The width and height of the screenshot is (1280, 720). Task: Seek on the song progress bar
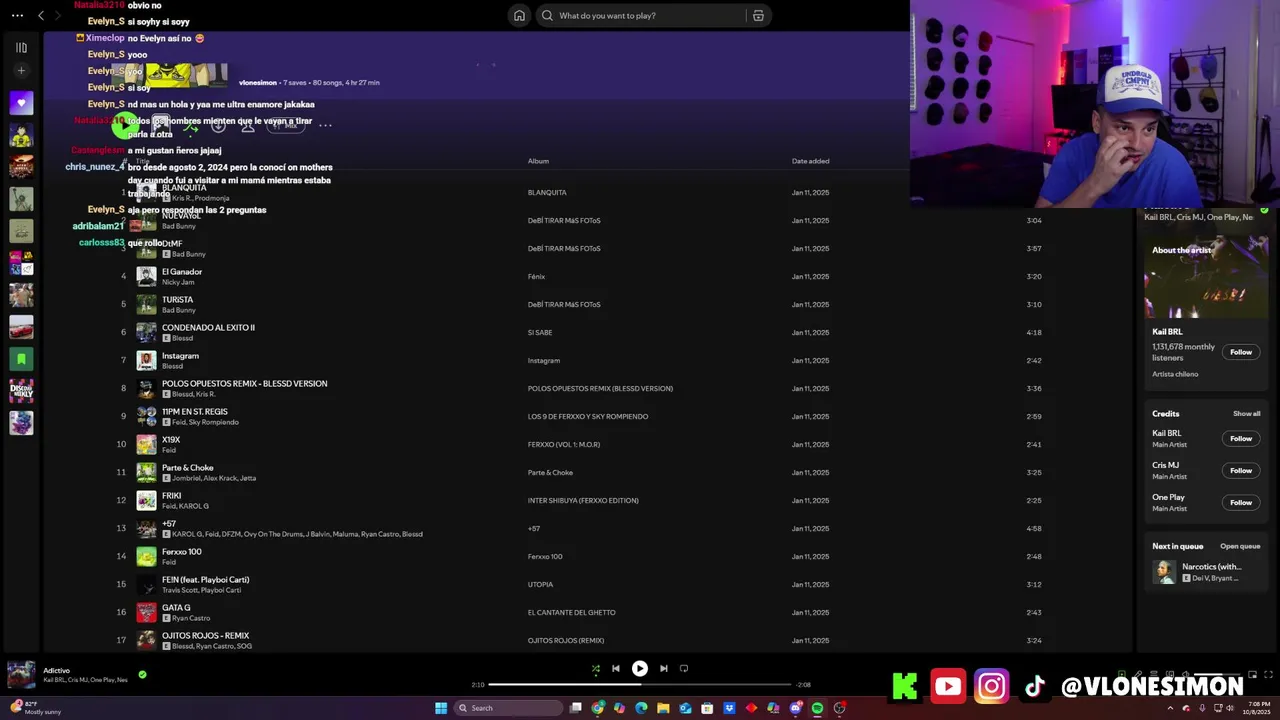[x=640, y=685]
